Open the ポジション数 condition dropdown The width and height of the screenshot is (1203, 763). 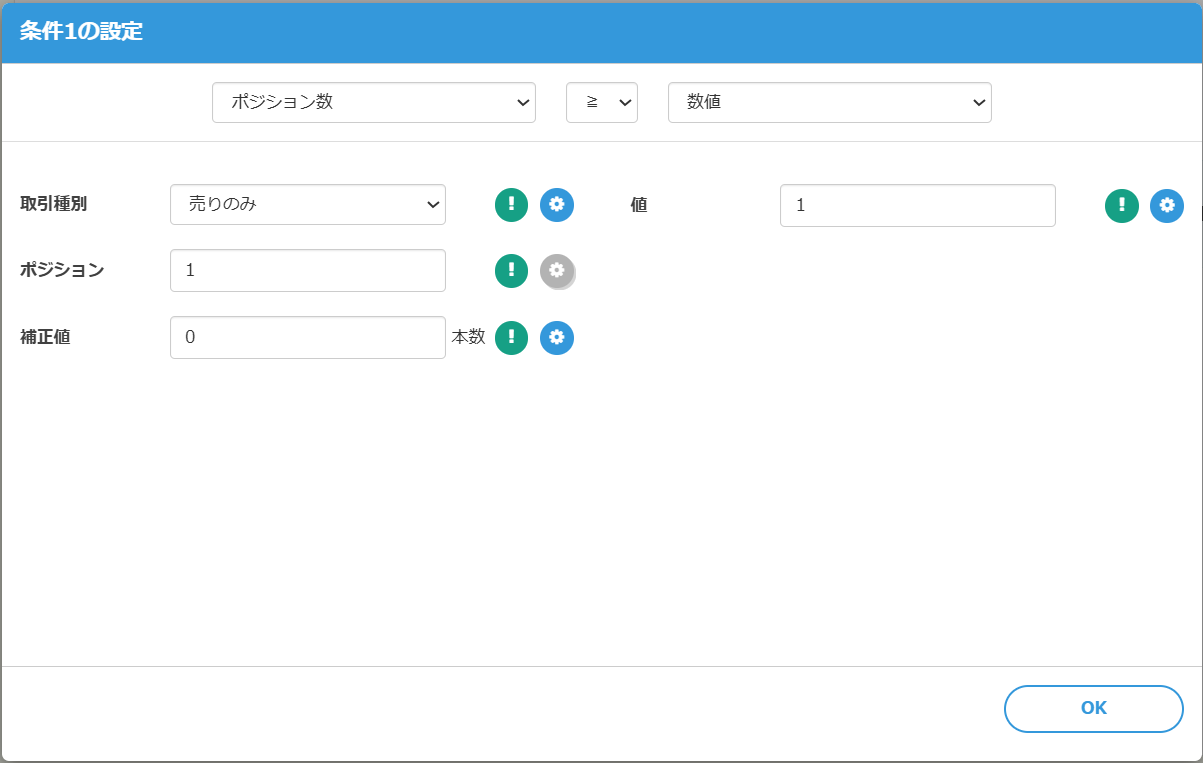(x=373, y=103)
